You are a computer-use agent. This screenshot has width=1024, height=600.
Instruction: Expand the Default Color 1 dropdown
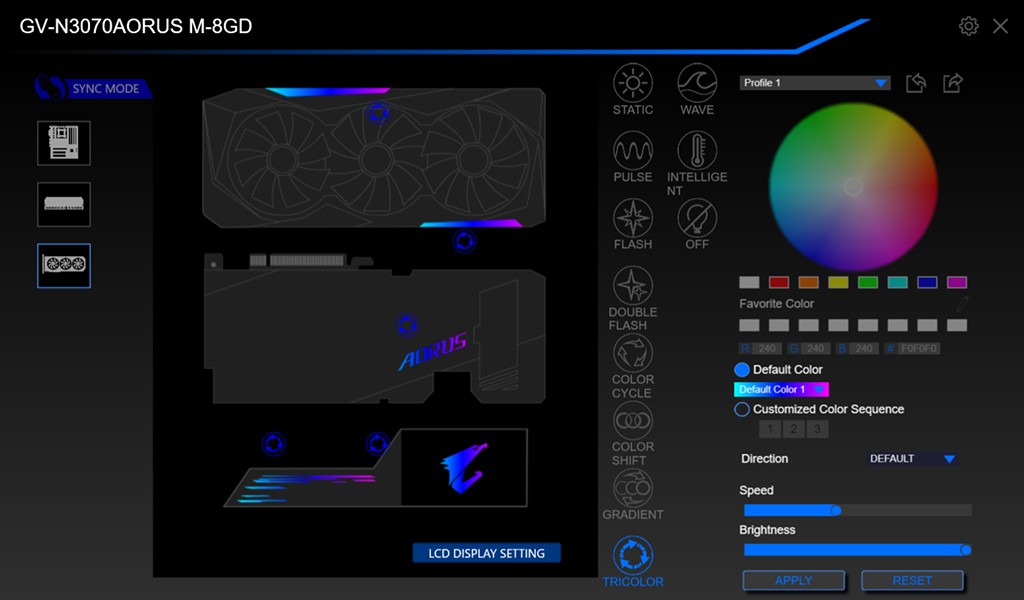[781, 389]
